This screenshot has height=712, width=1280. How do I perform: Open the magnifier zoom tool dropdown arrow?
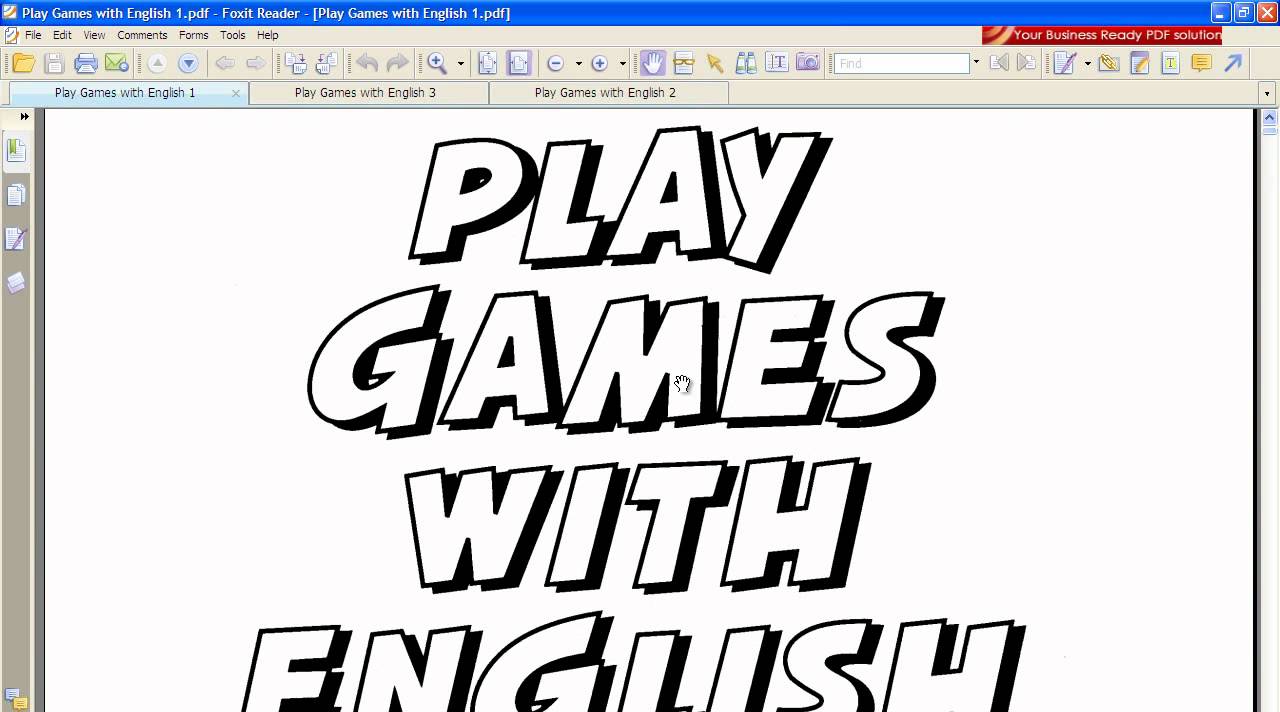[461, 64]
